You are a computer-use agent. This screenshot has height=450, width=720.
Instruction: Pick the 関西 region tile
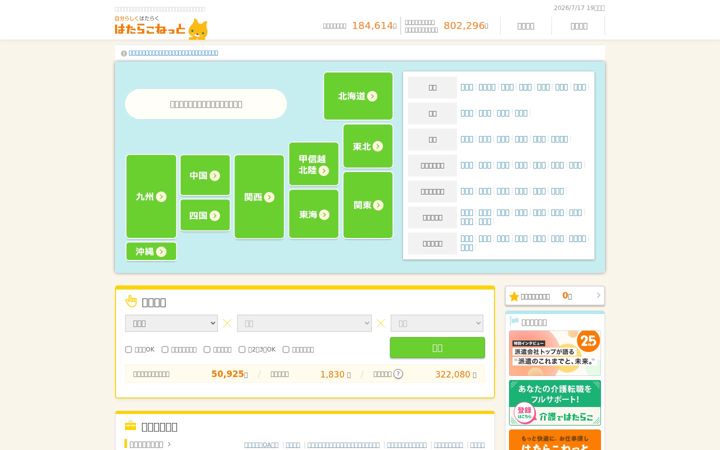pyautogui.click(x=259, y=197)
